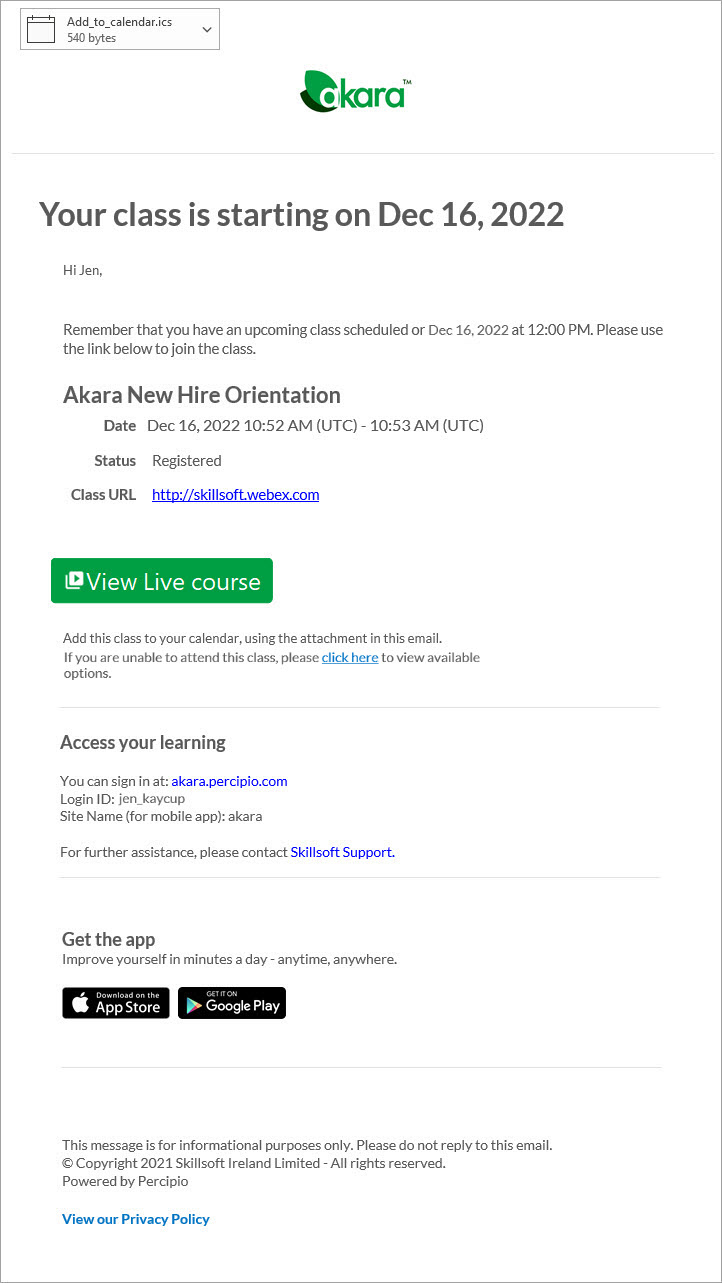The width and height of the screenshot is (722, 1283).
Task: Click the Access your learning heading
Action: [143, 742]
